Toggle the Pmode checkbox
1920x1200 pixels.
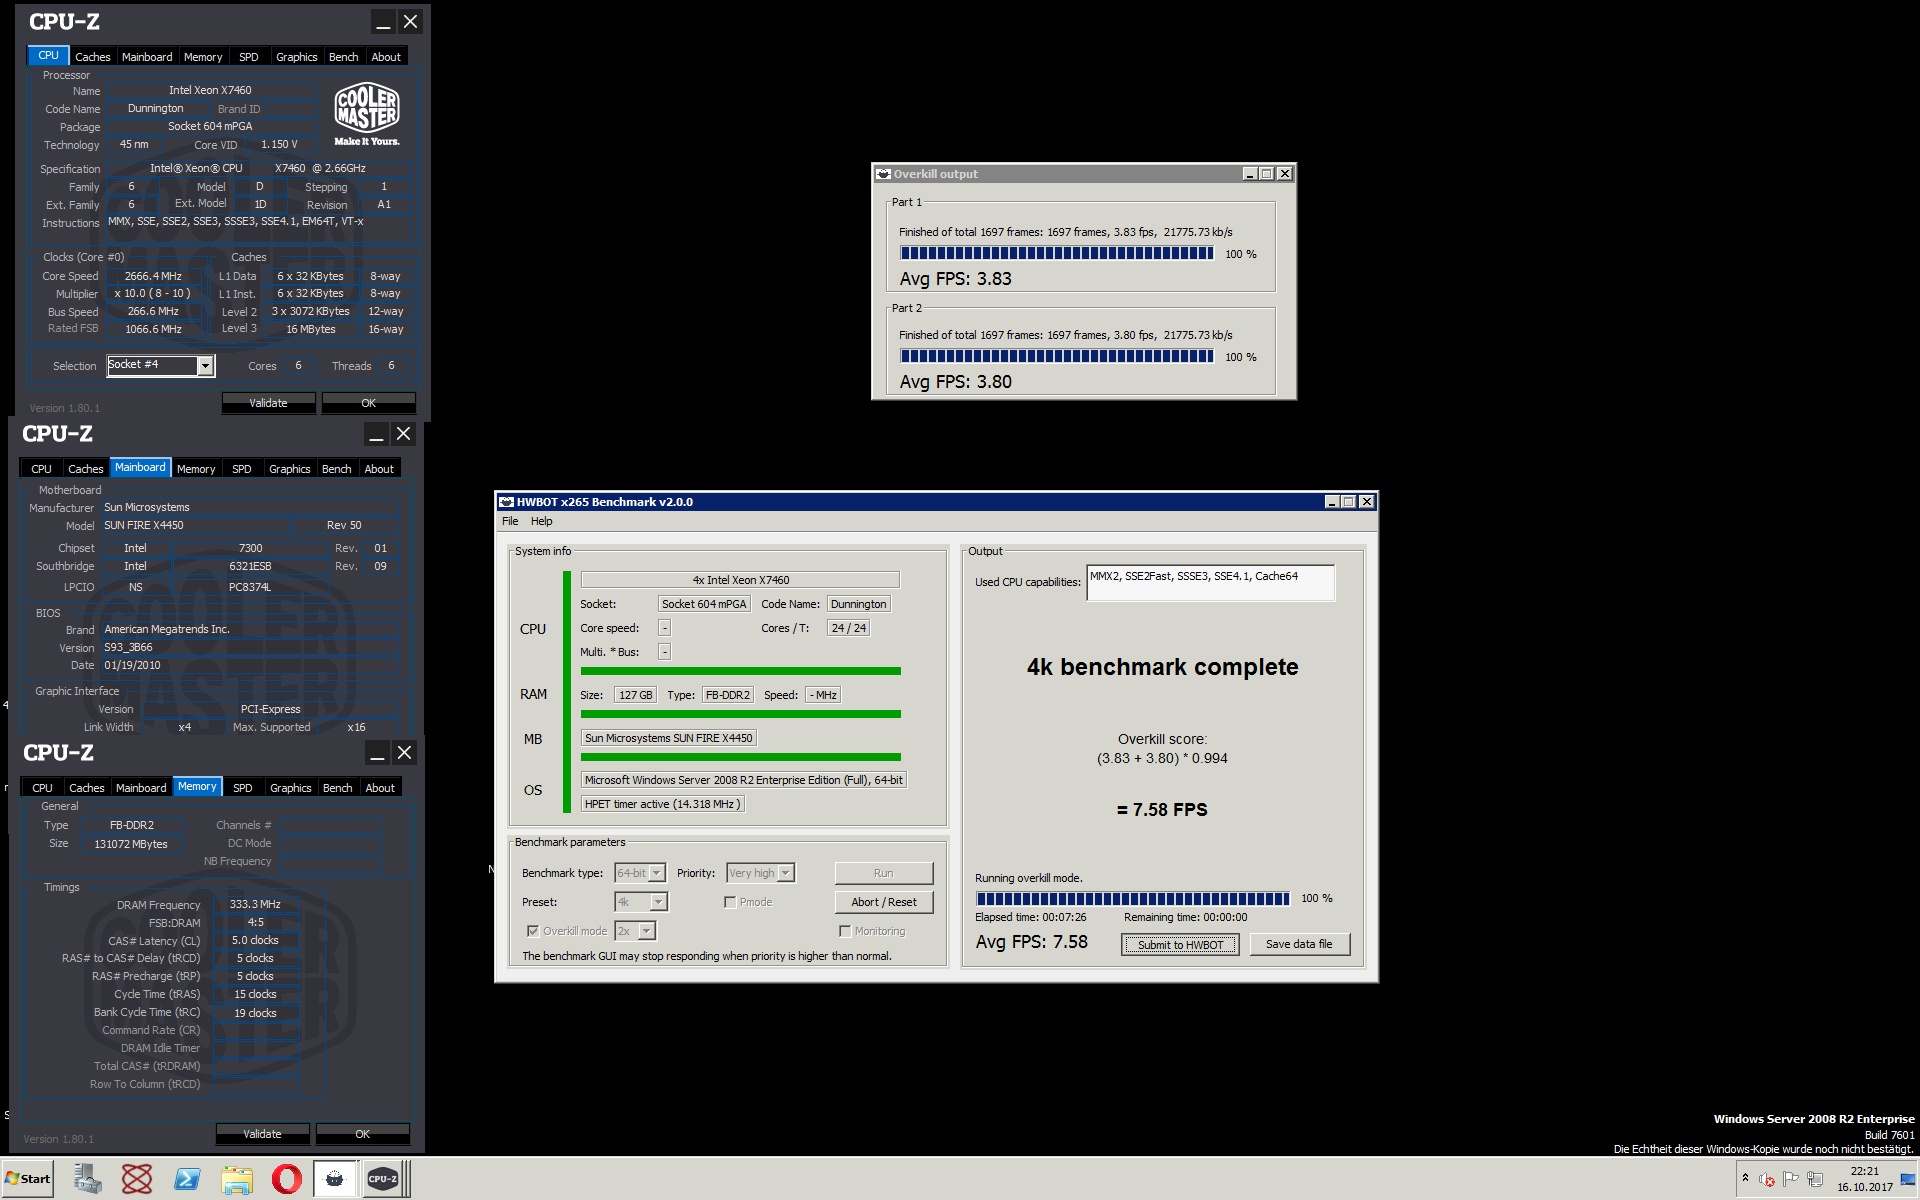pyautogui.click(x=730, y=902)
